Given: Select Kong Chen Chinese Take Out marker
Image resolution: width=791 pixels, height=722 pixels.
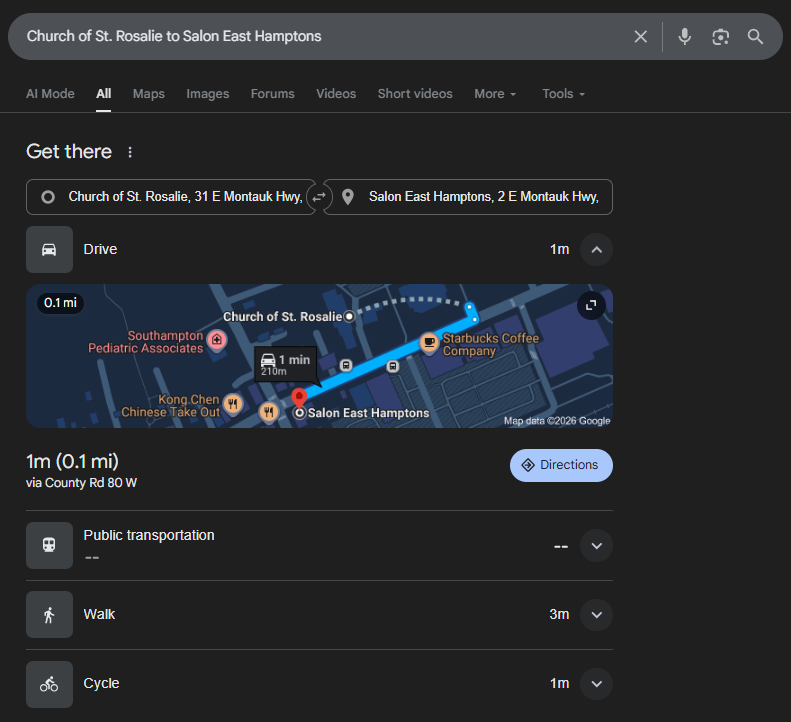Looking at the screenshot, I should 233,404.
